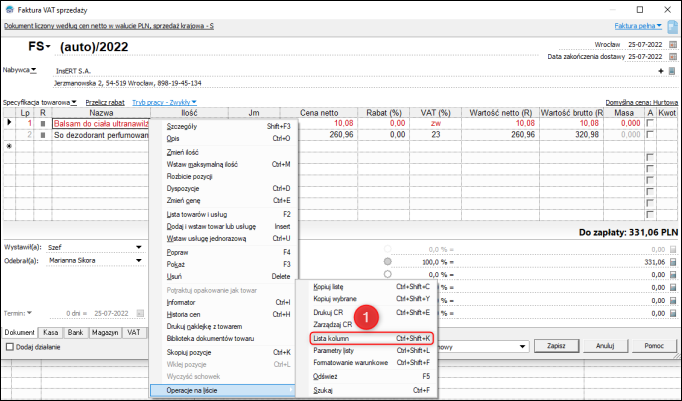
Task: Enable the Dodaj działanie checkbox
Action: point(9,346)
